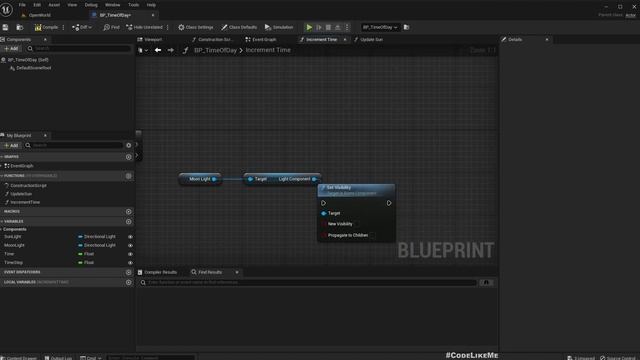Viewport: 640px width, 360px height.
Task: Close the Increment Time tab
Action: point(345,40)
